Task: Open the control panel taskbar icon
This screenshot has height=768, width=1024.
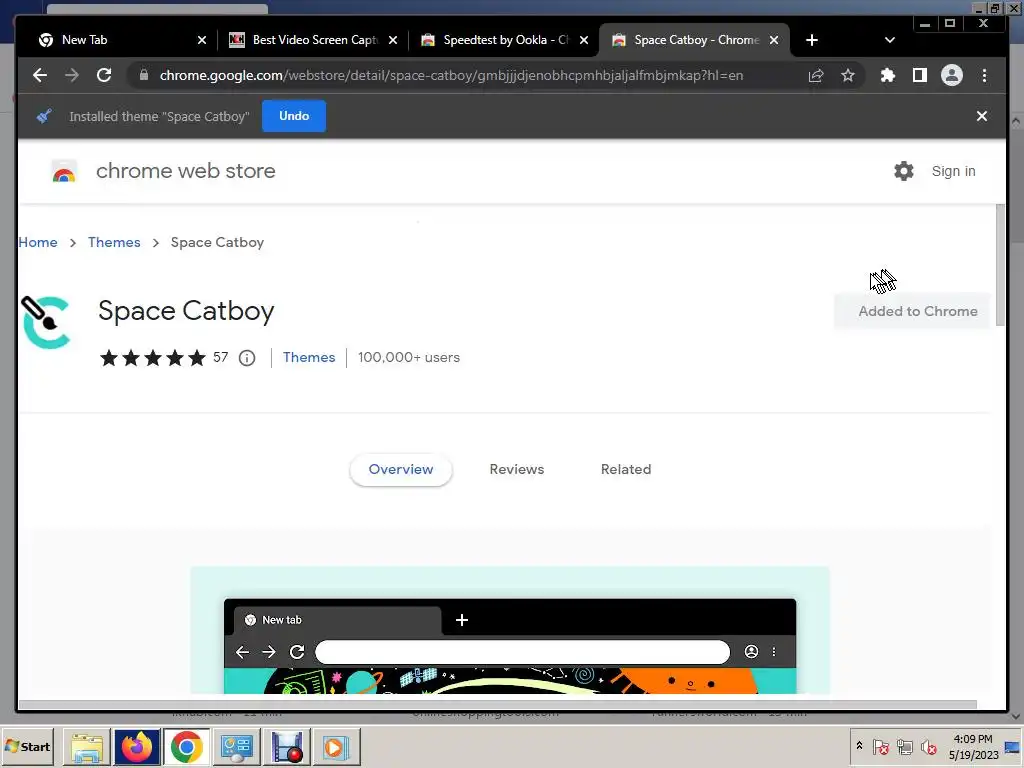Action: point(236,747)
